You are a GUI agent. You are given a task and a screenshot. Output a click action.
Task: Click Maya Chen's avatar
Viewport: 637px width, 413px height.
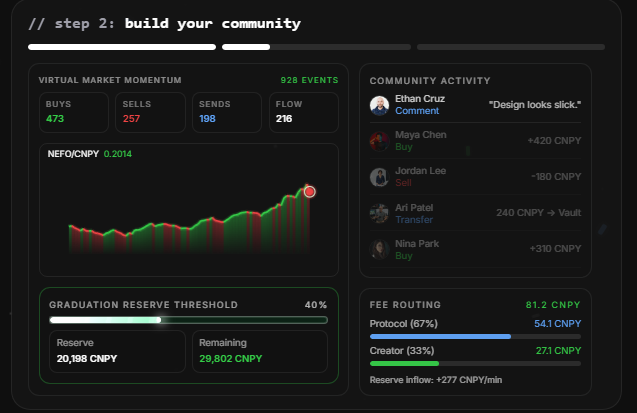point(379,141)
